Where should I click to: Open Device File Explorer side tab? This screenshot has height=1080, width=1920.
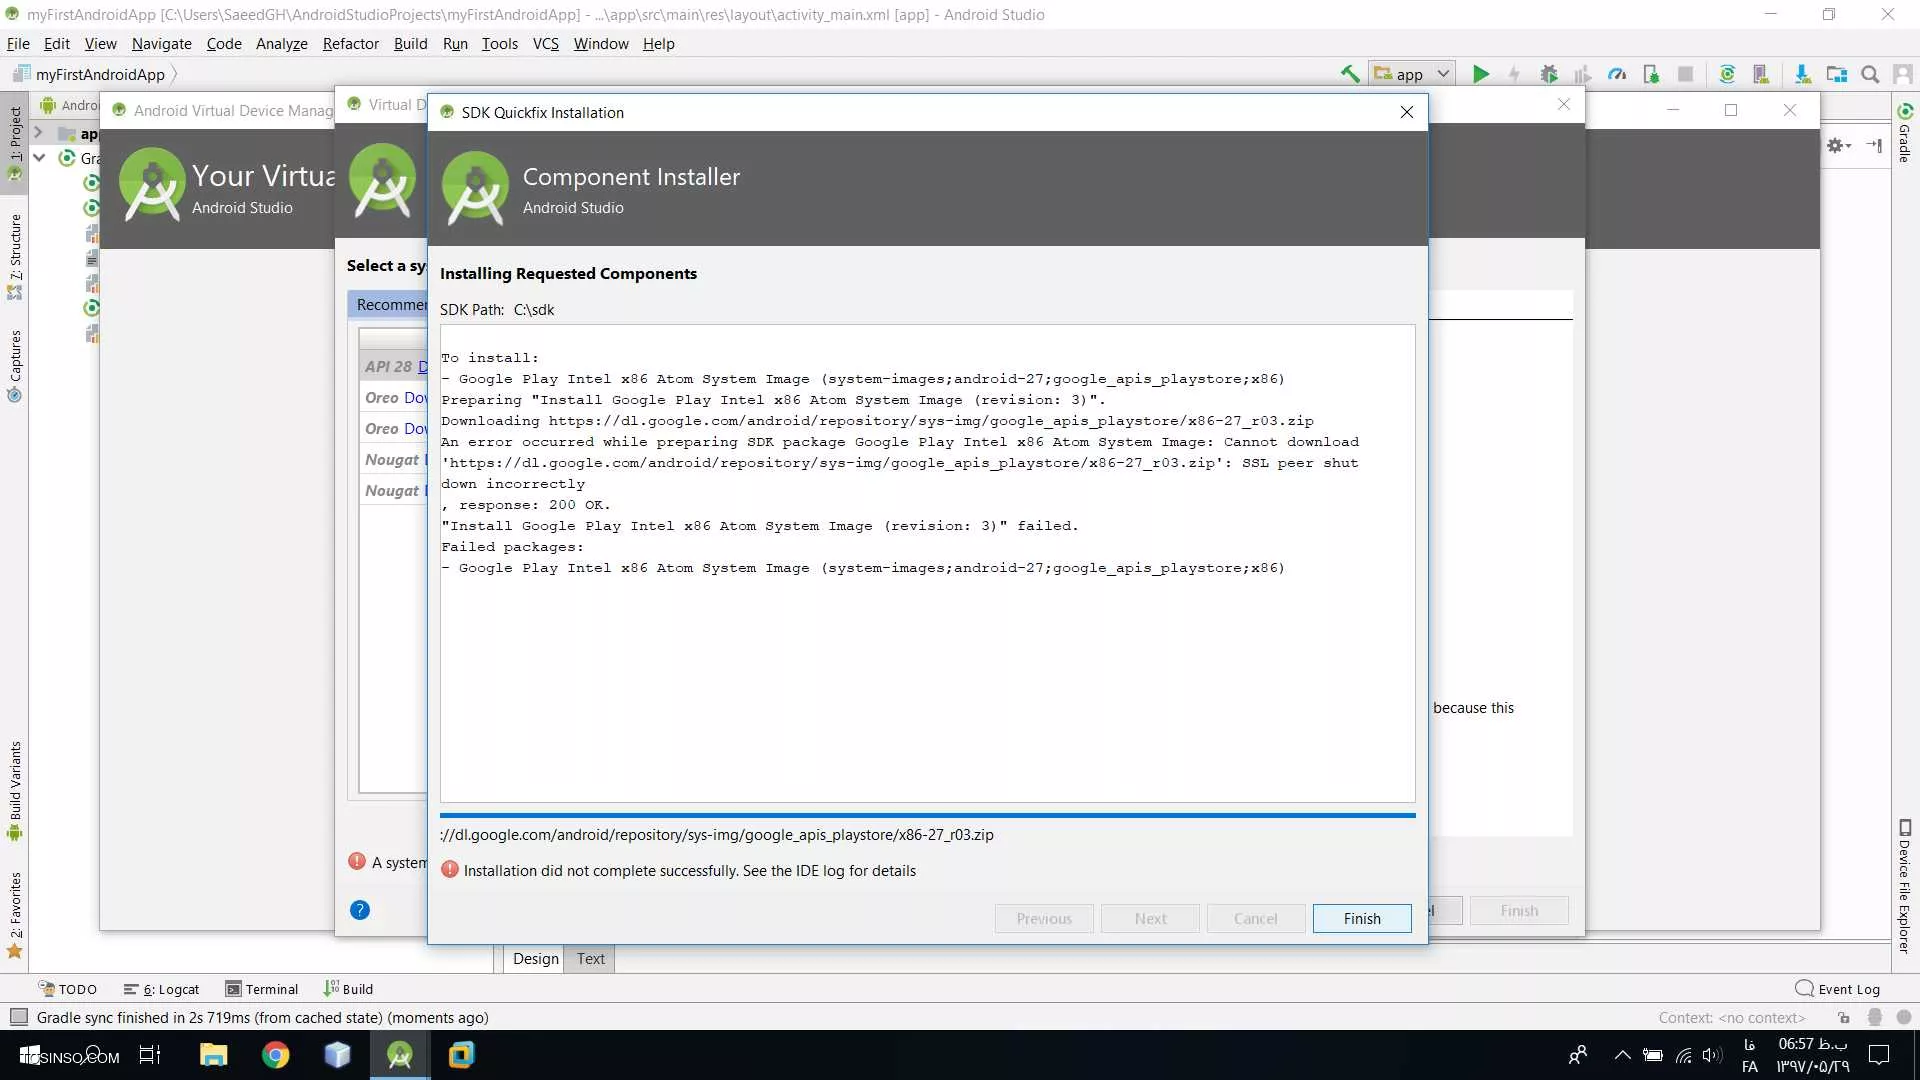[x=1905, y=886]
